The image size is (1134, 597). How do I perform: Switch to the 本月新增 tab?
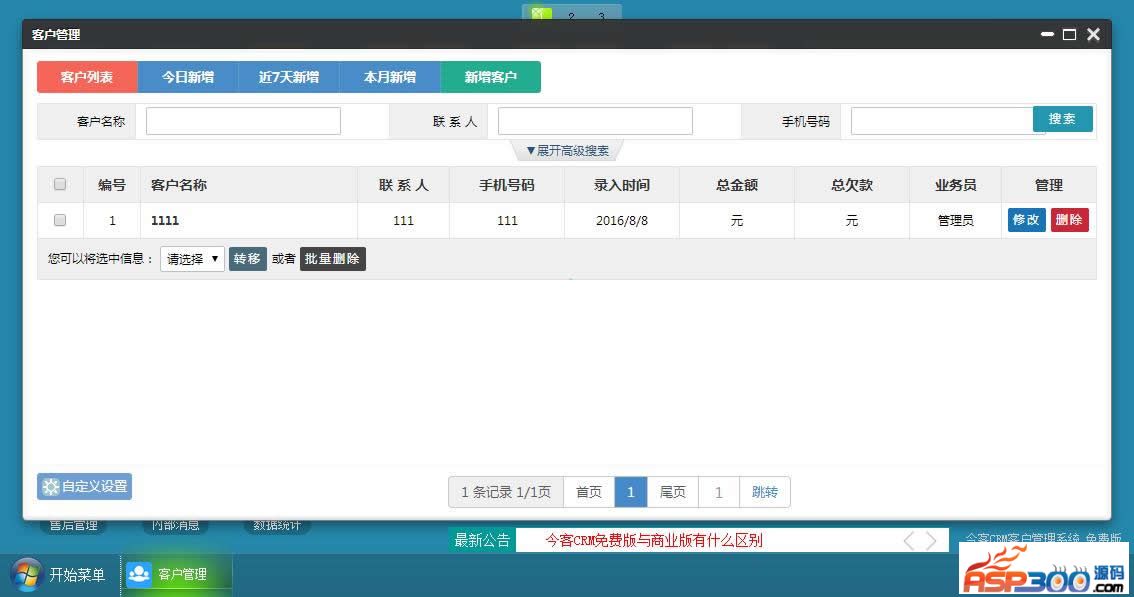click(390, 77)
